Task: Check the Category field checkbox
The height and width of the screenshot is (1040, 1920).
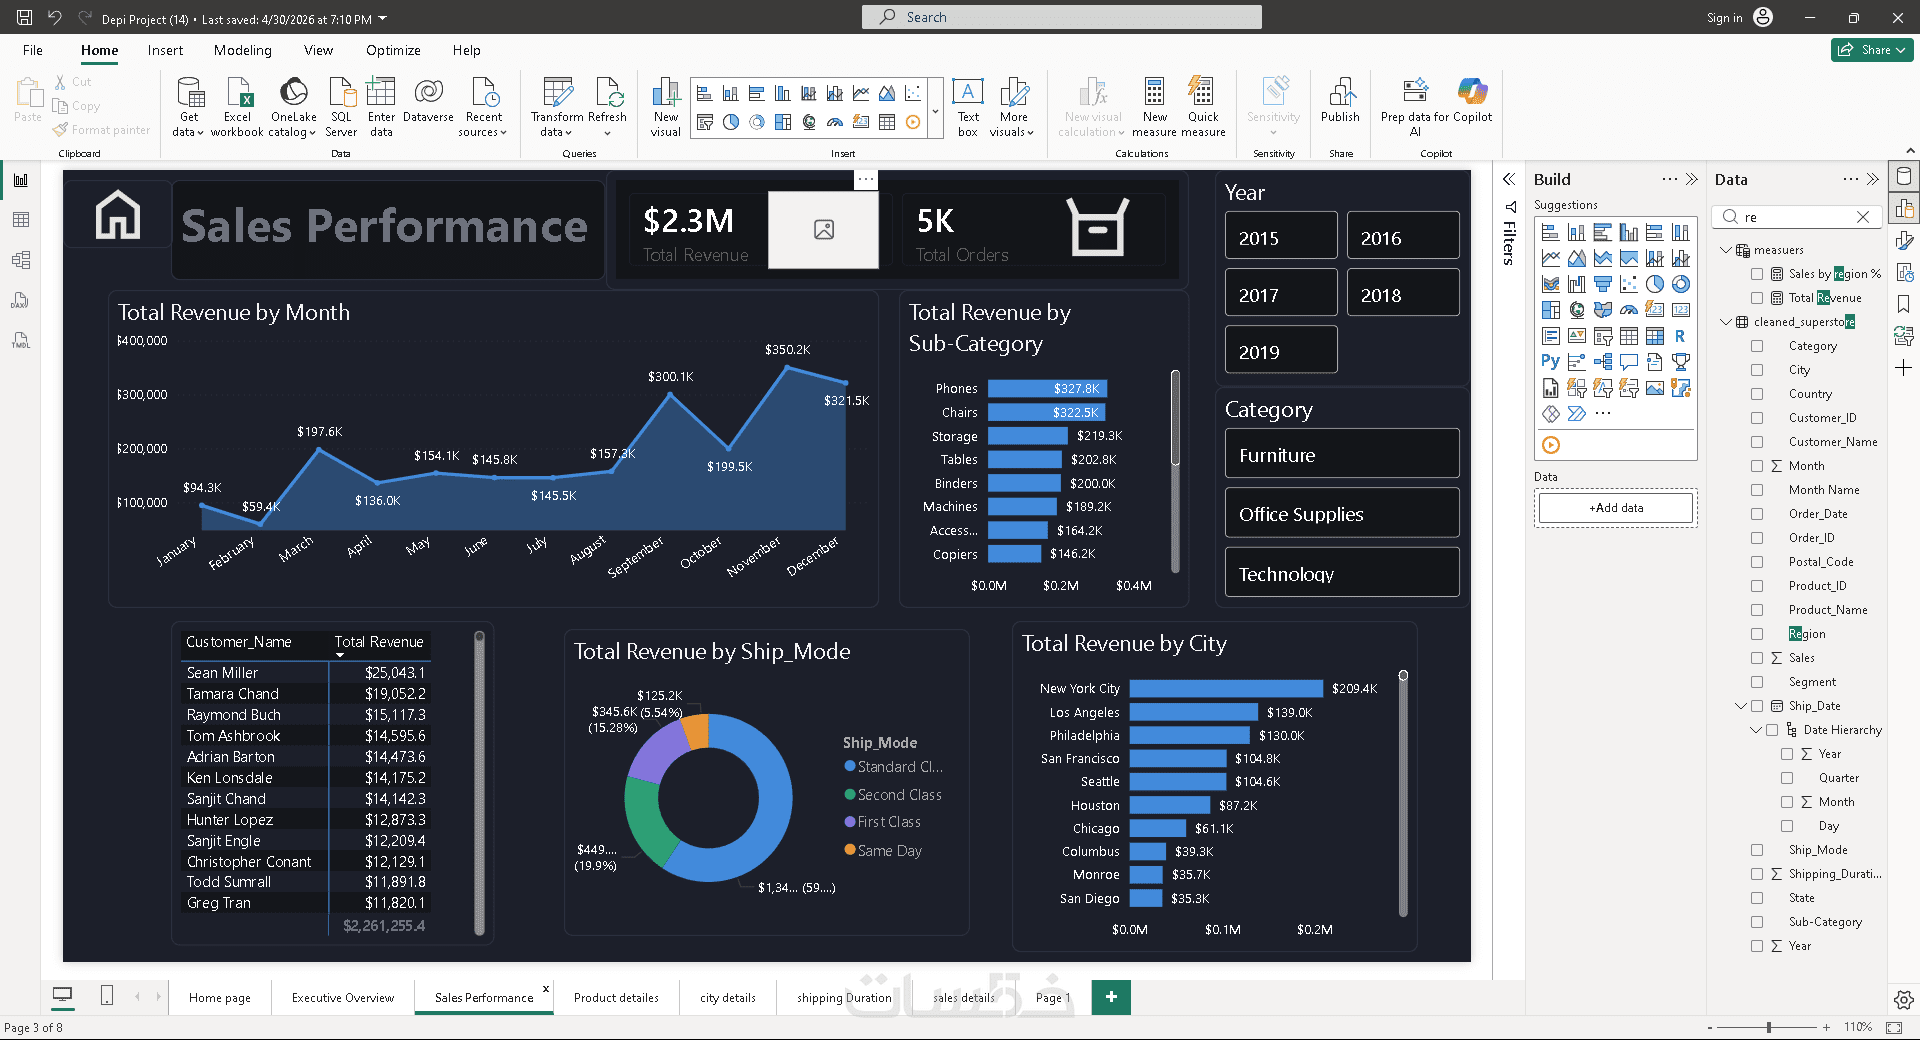Action: [x=1757, y=346]
